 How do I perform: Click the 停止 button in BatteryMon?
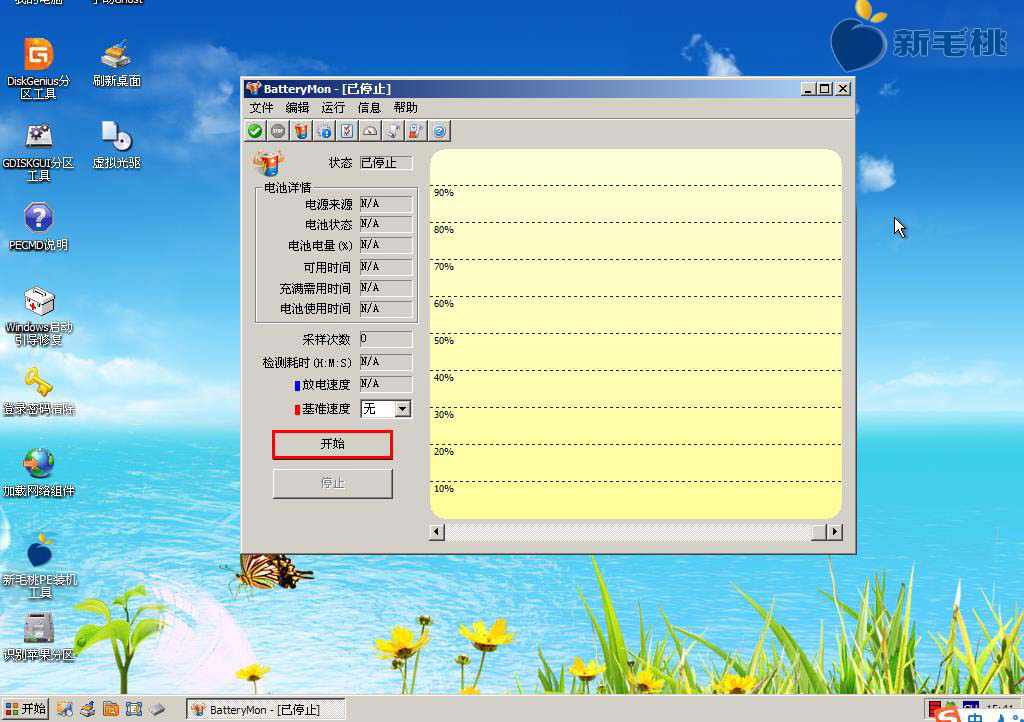click(x=332, y=484)
